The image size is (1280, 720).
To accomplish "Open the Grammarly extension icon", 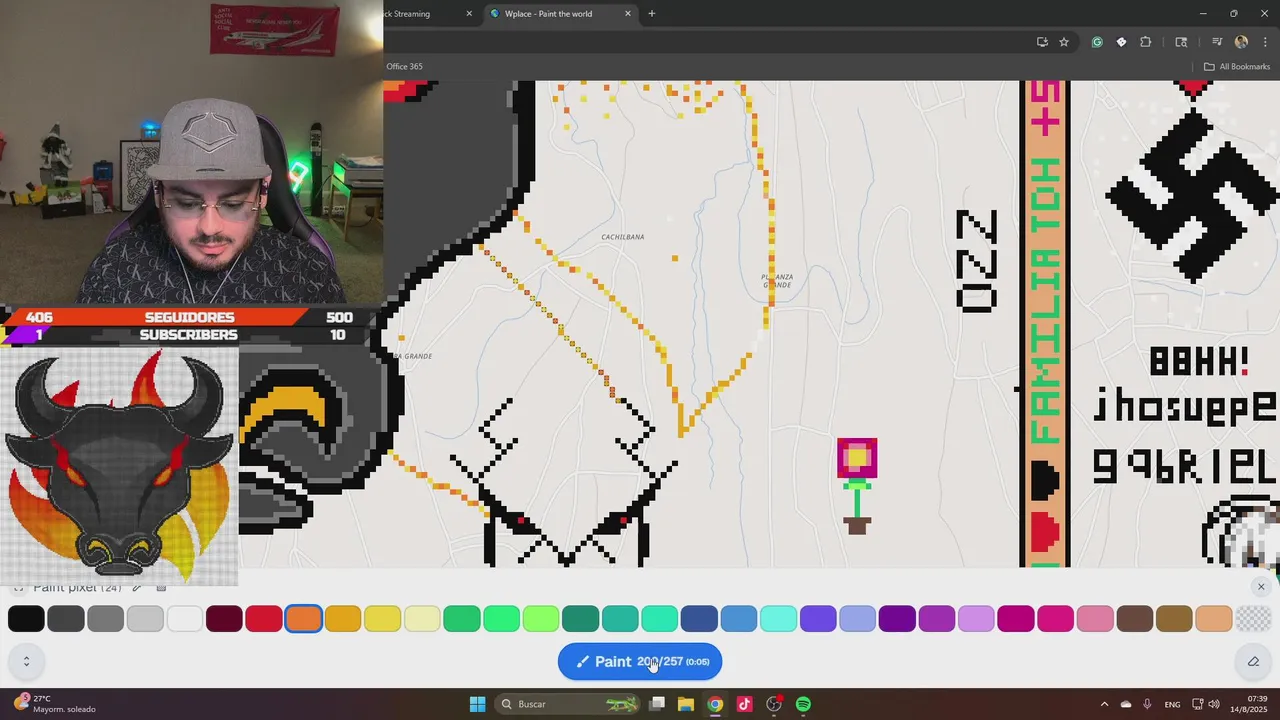I will pos(1097,42).
